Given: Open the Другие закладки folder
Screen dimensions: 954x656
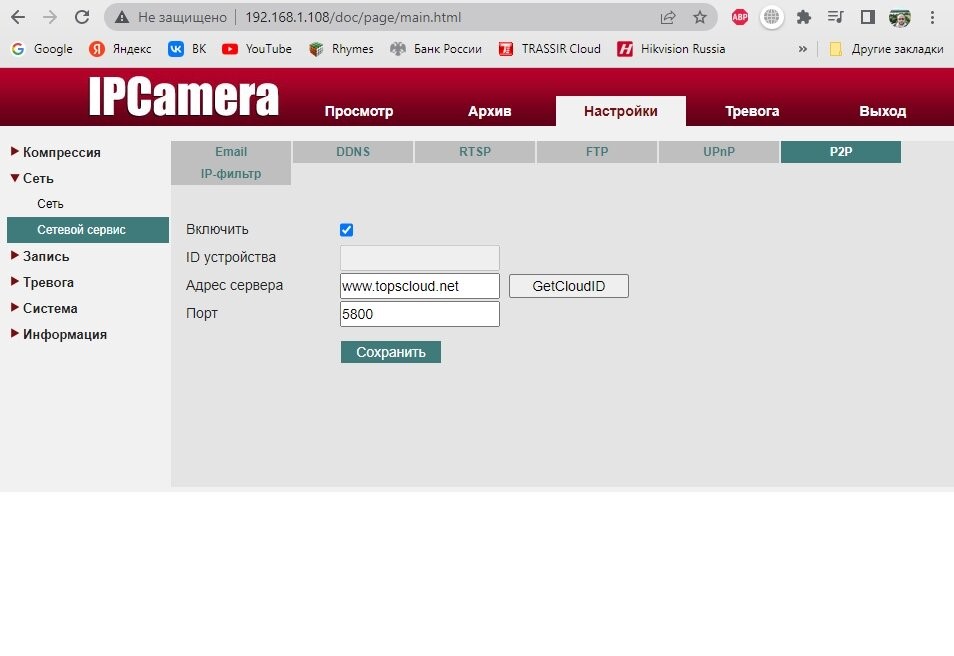Looking at the screenshot, I should [x=886, y=49].
